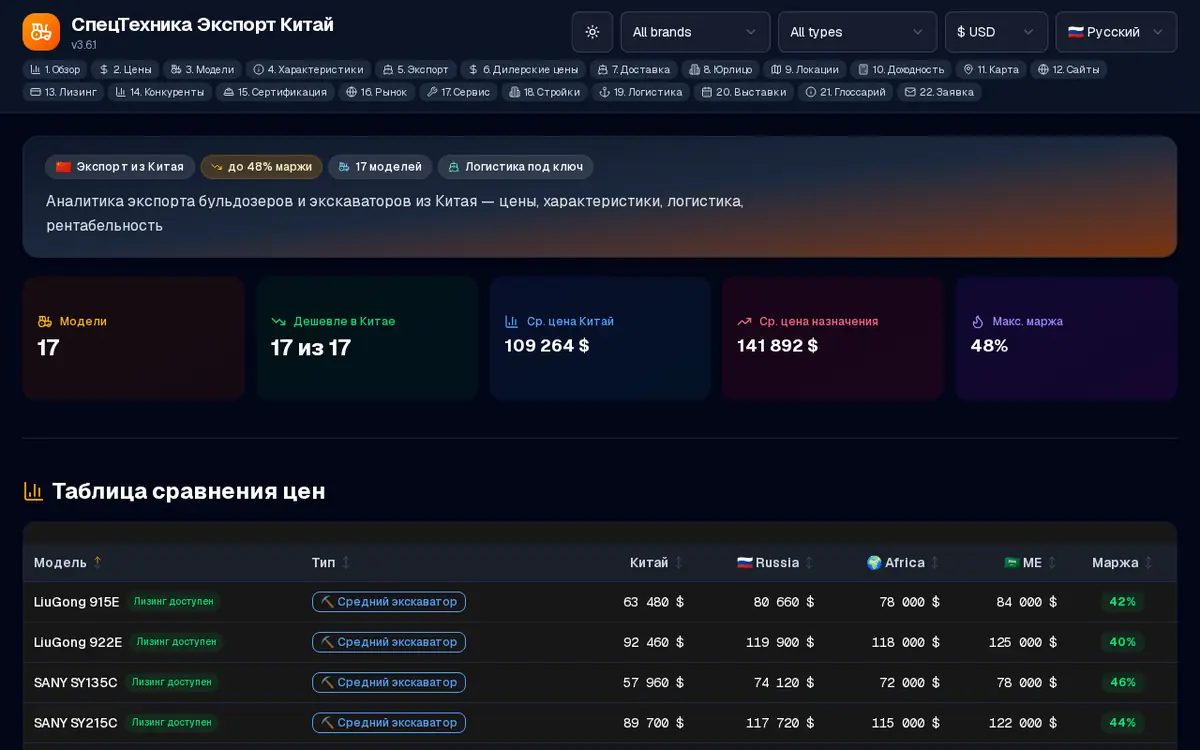The height and width of the screenshot is (750, 1200).
Task: Select the 17 моделей chip
Action: pyautogui.click(x=380, y=167)
